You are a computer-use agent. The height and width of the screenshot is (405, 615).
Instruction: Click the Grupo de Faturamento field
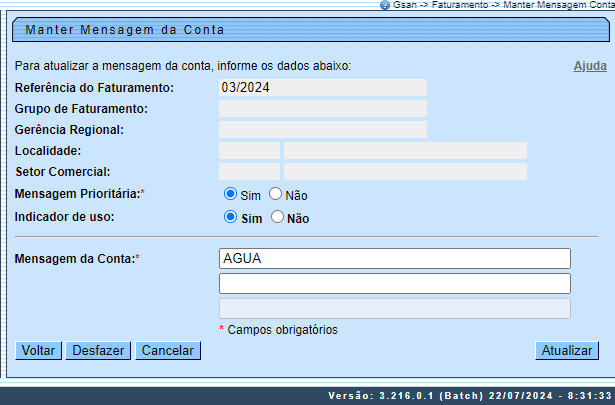pos(322,108)
